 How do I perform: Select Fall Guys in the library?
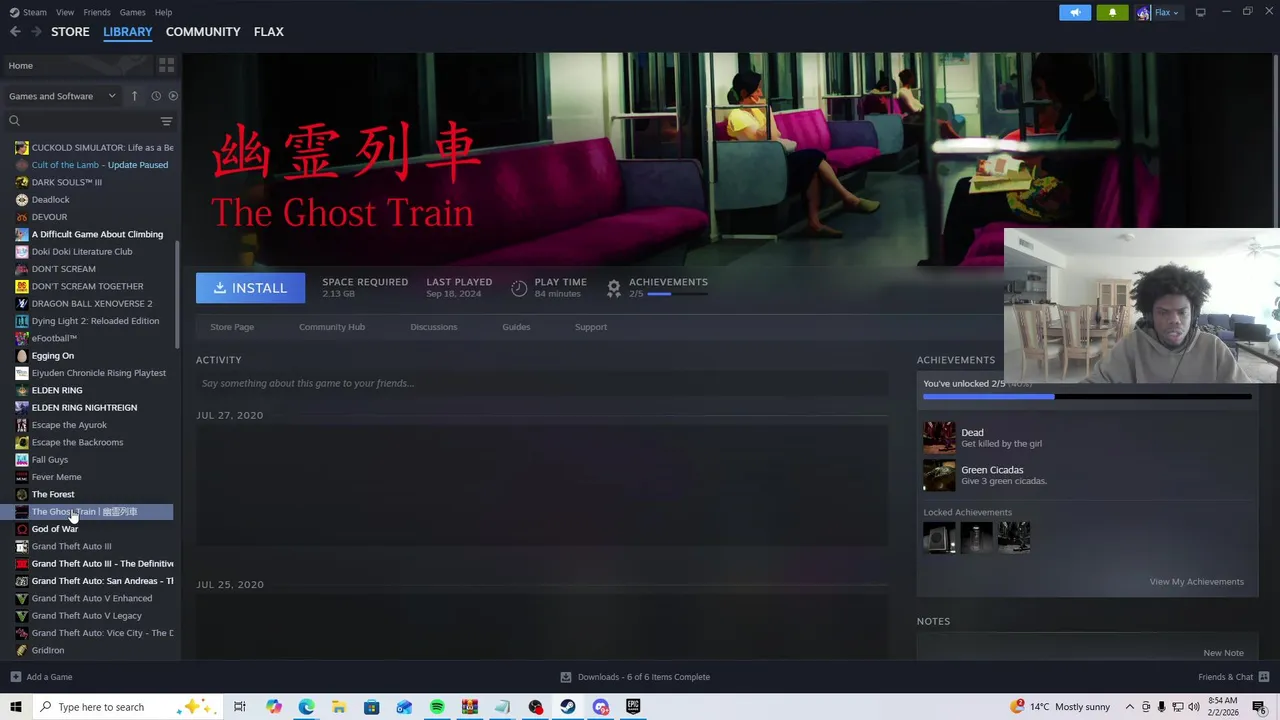tap(50, 459)
